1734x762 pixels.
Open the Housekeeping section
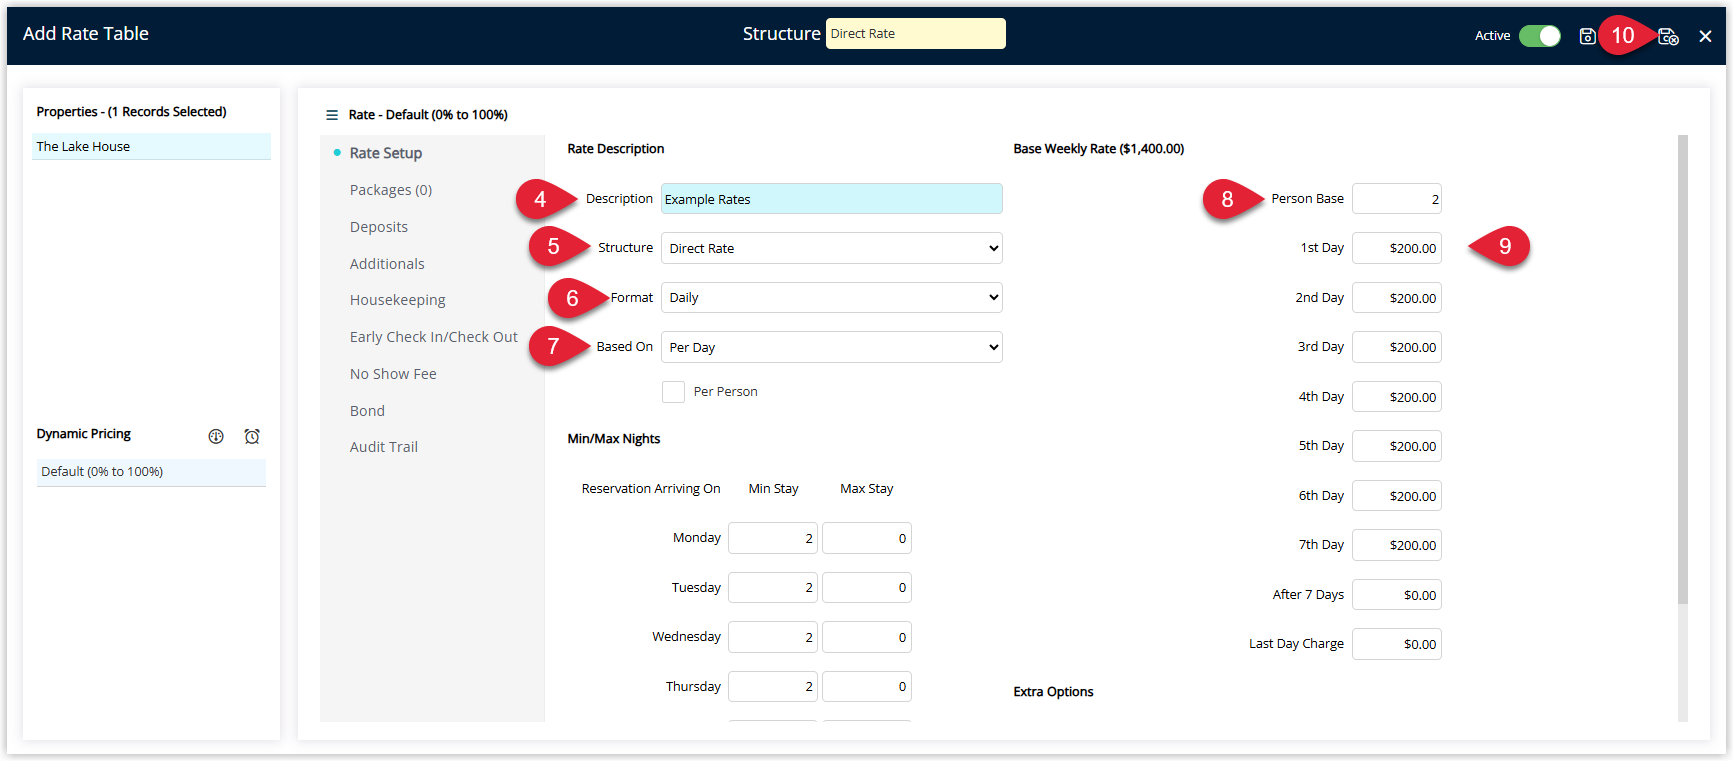pyautogui.click(x=398, y=300)
